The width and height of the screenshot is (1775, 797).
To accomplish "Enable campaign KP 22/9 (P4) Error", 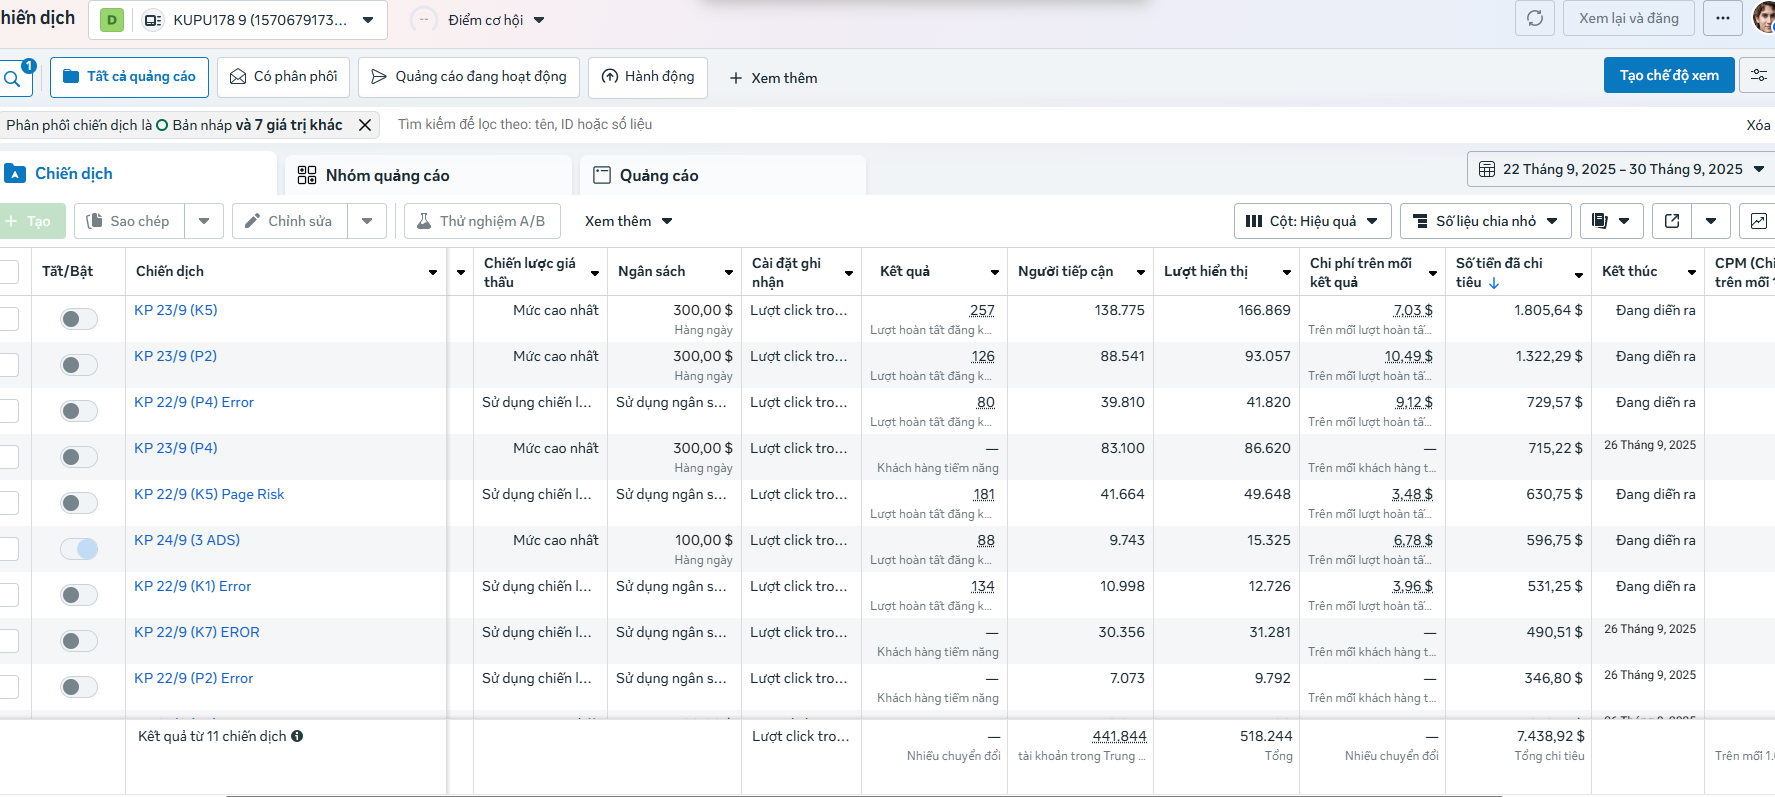I will [x=79, y=411].
